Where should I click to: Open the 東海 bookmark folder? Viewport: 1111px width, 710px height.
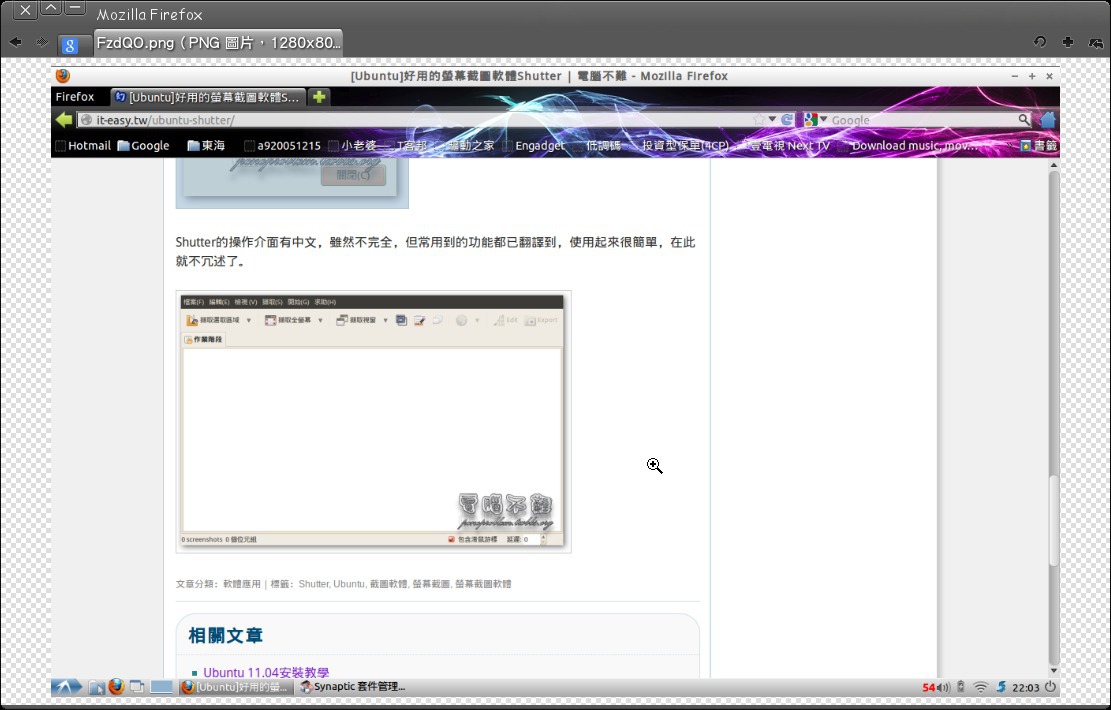click(206, 146)
